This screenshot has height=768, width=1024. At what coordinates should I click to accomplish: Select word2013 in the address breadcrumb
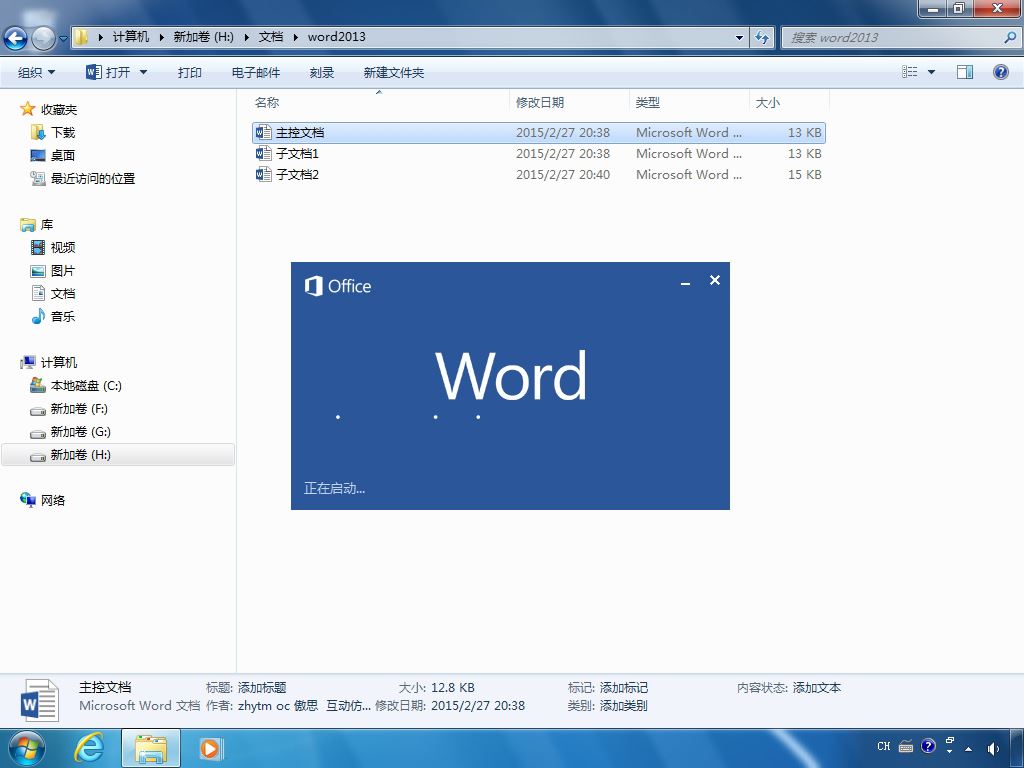(x=336, y=37)
